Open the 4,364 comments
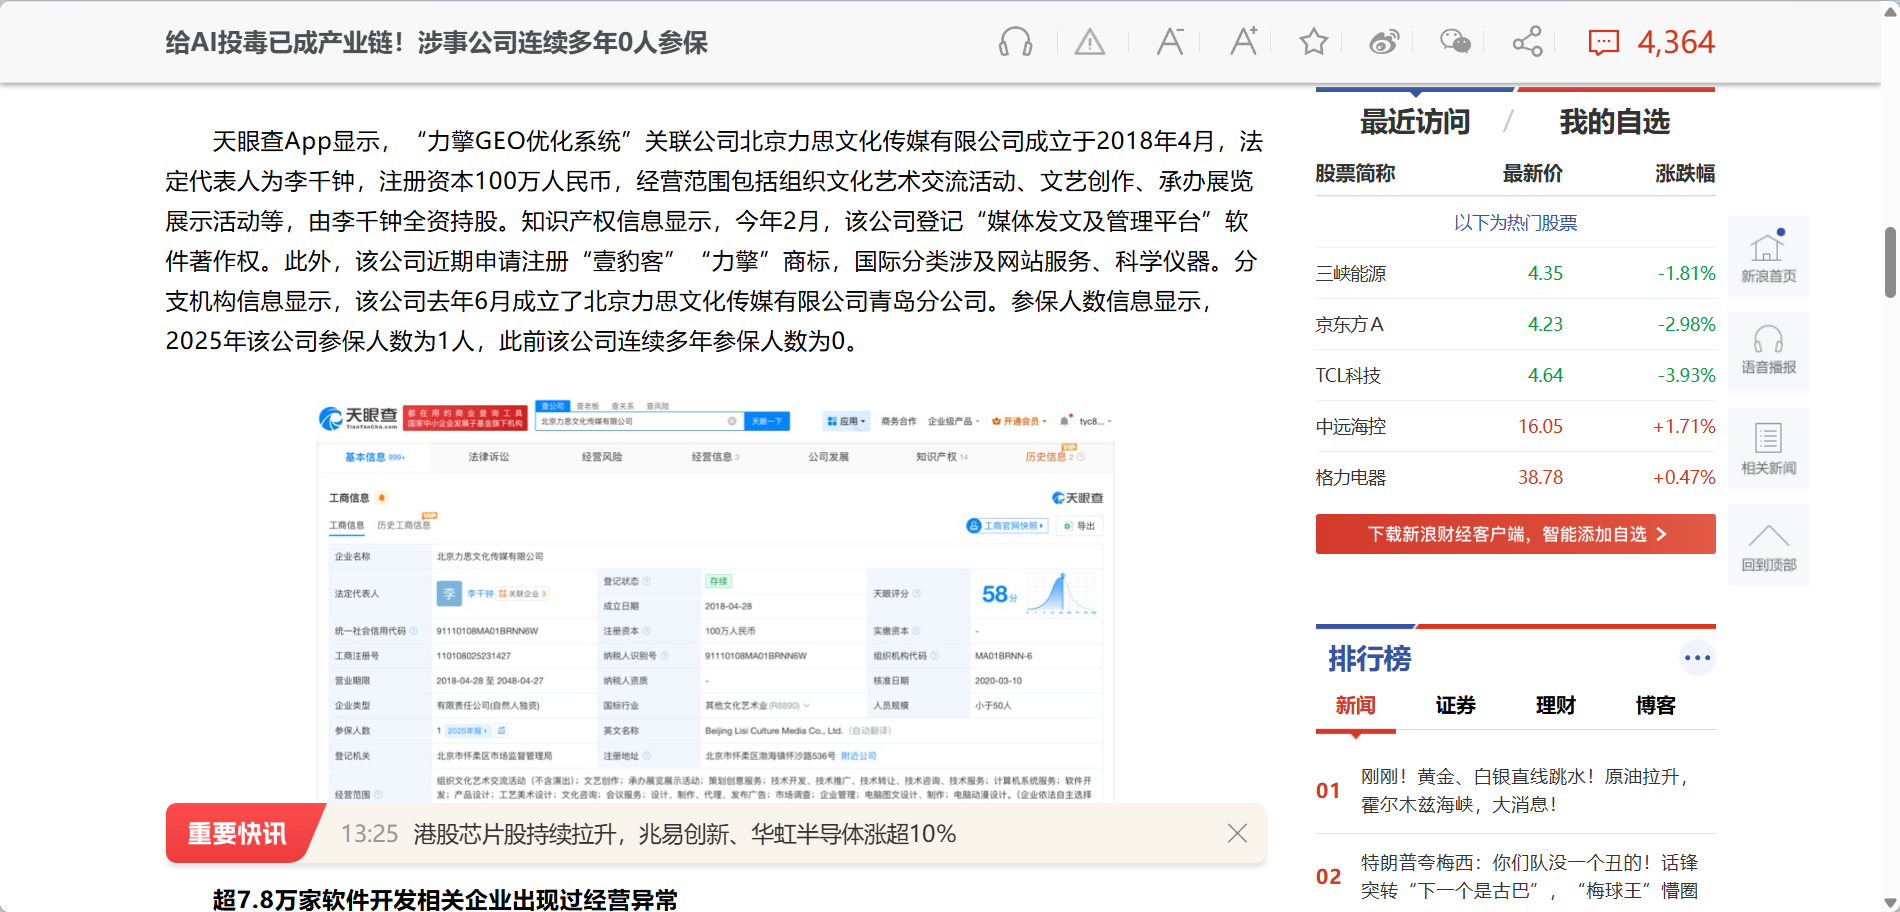 click(1651, 42)
